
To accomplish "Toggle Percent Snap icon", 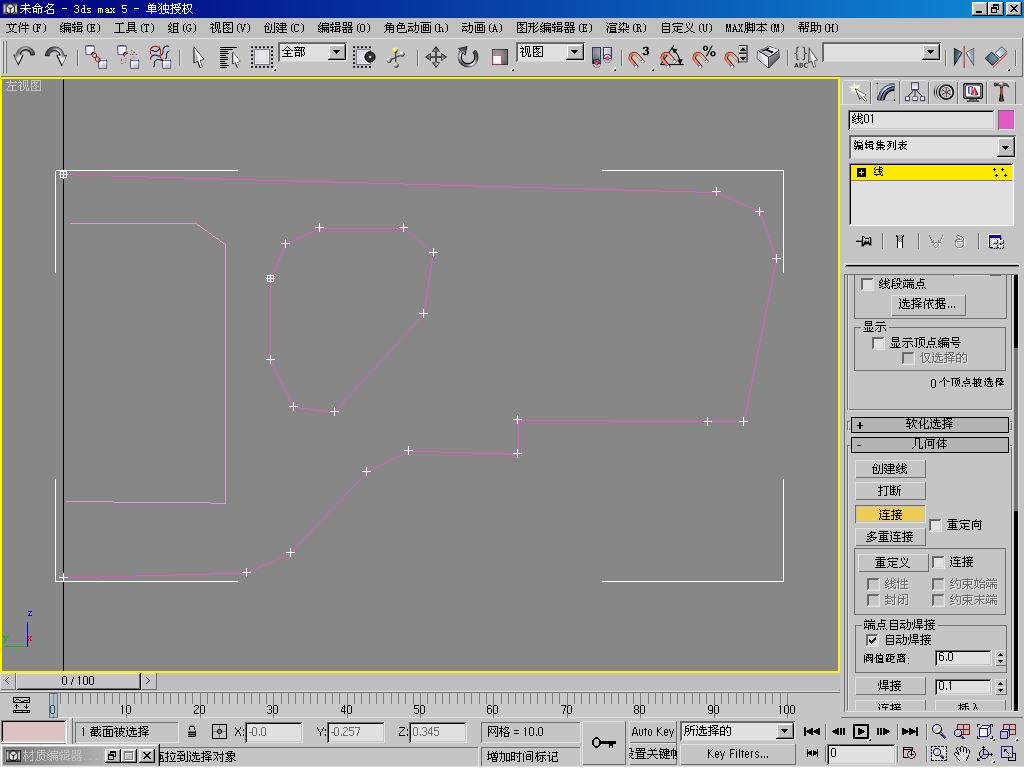I will [703, 57].
